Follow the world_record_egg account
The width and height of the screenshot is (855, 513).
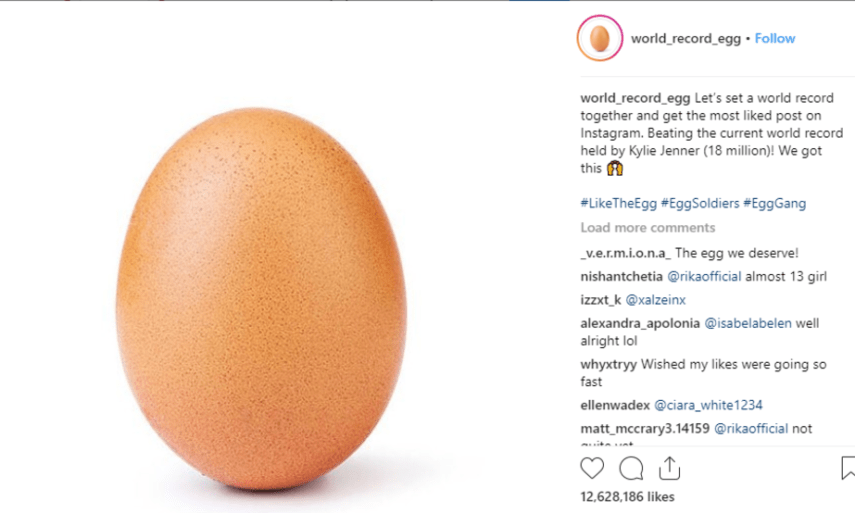coord(775,38)
